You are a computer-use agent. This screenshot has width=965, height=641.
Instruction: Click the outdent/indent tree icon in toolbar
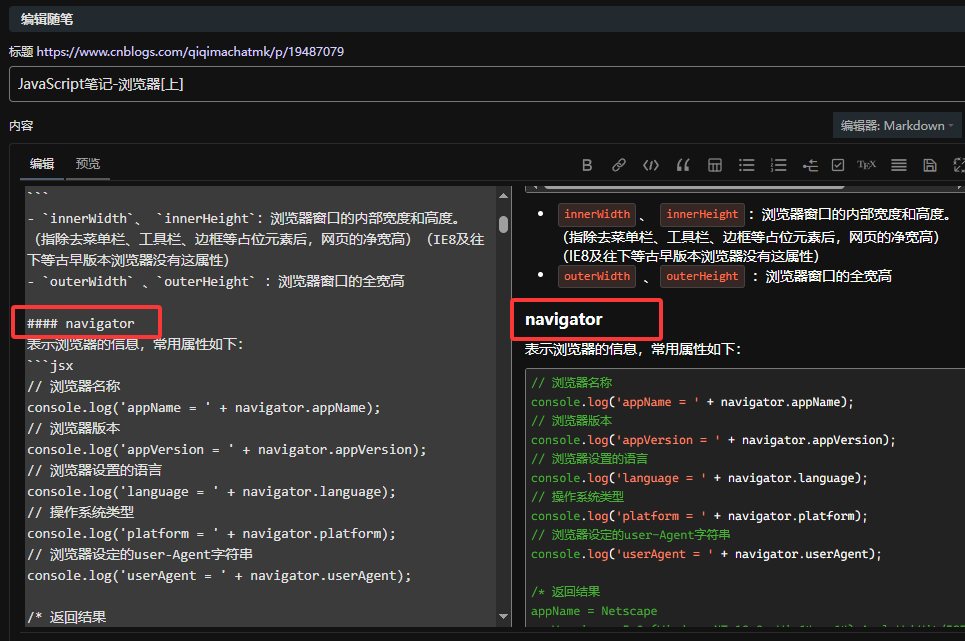pyautogui.click(x=810, y=165)
